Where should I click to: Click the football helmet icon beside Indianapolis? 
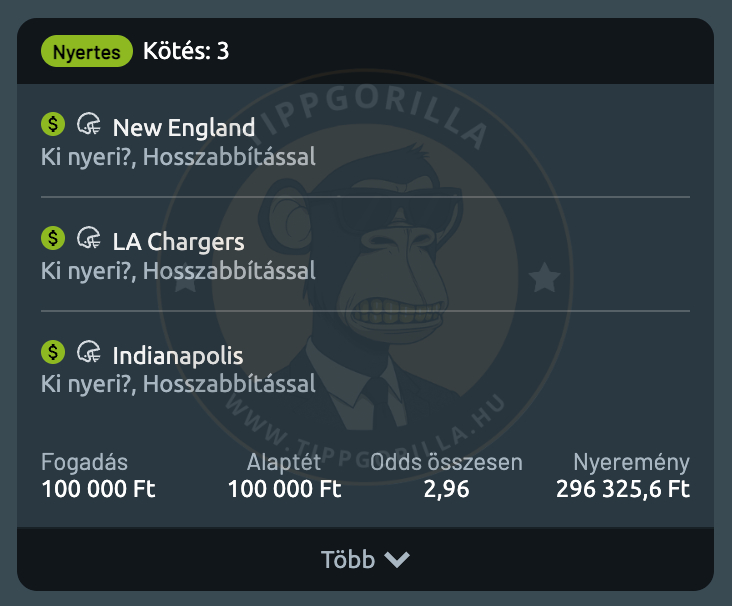tap(89, 353)
